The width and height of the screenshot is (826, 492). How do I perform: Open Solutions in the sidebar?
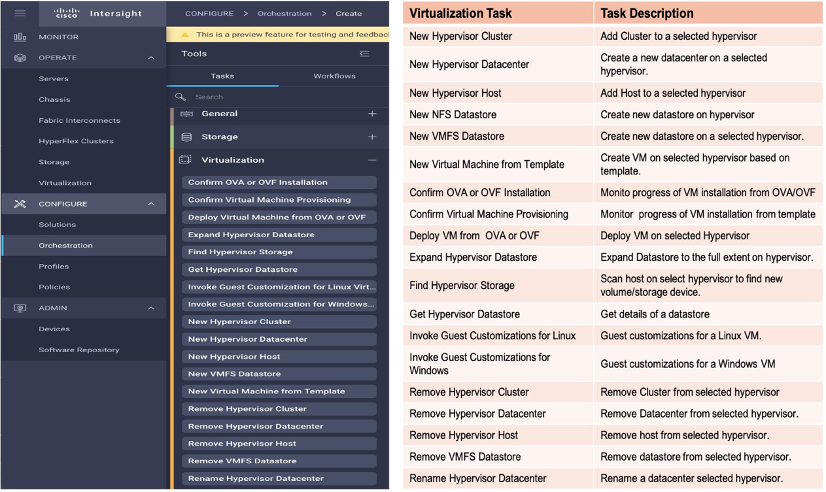(x=57, y=225)
